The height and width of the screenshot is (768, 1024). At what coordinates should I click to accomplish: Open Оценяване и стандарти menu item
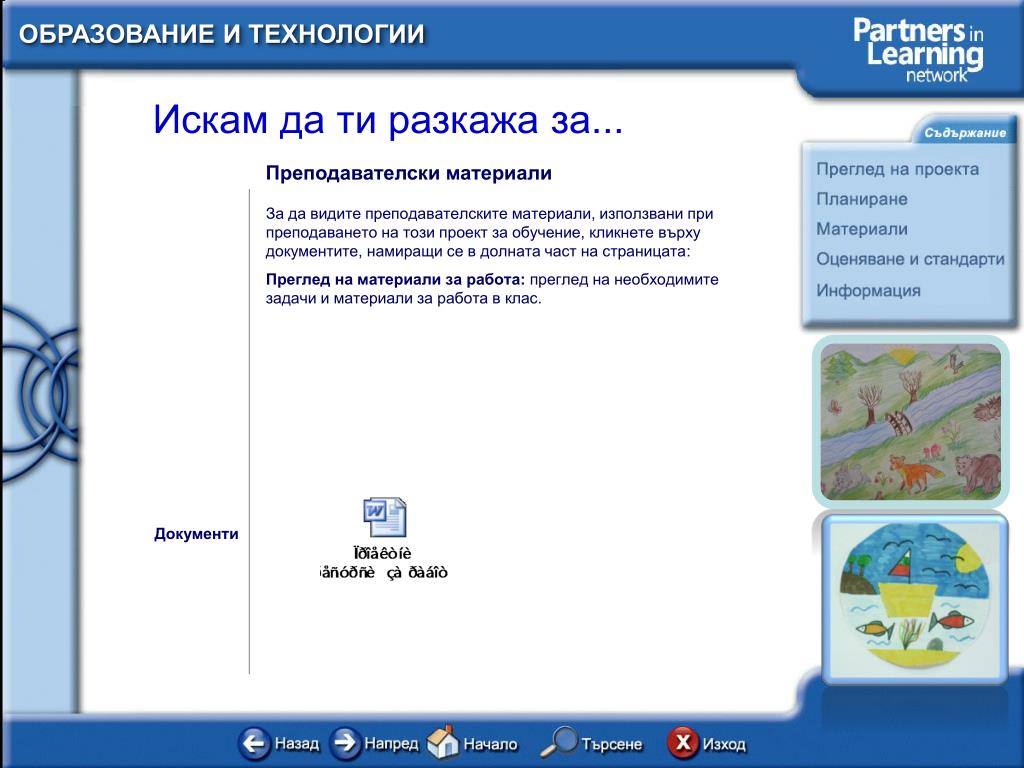click(910, 259)
